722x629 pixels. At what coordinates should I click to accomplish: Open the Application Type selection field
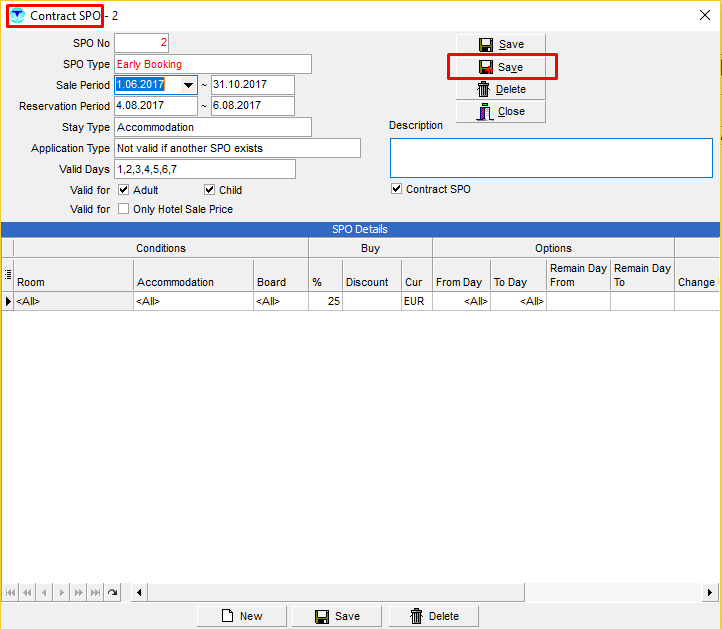pos(237,148)
